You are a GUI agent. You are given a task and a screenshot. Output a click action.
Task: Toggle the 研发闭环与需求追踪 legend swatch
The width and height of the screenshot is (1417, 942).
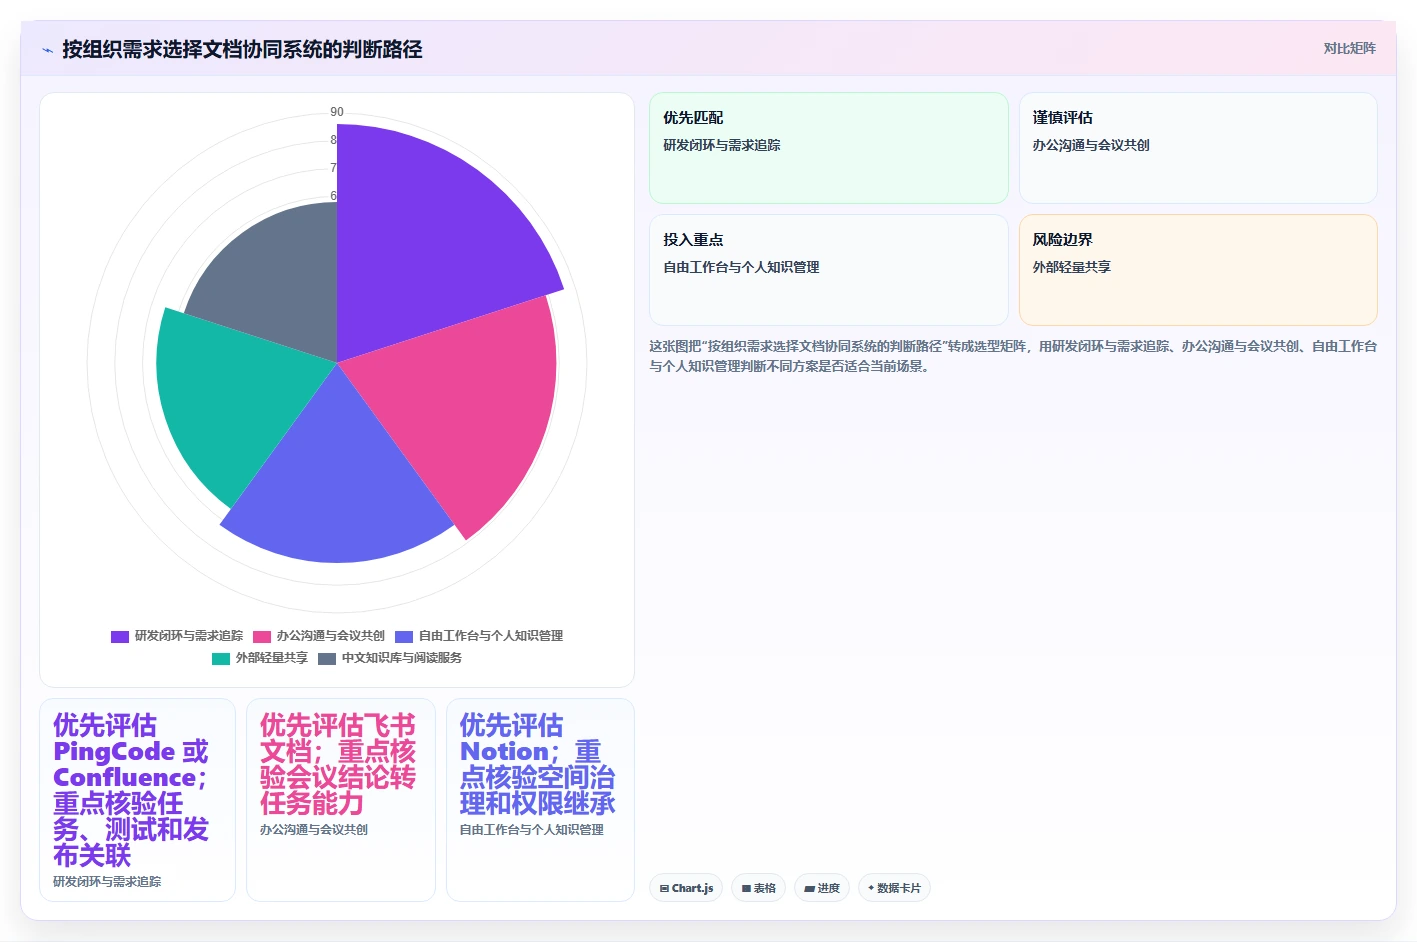(120, 636)
